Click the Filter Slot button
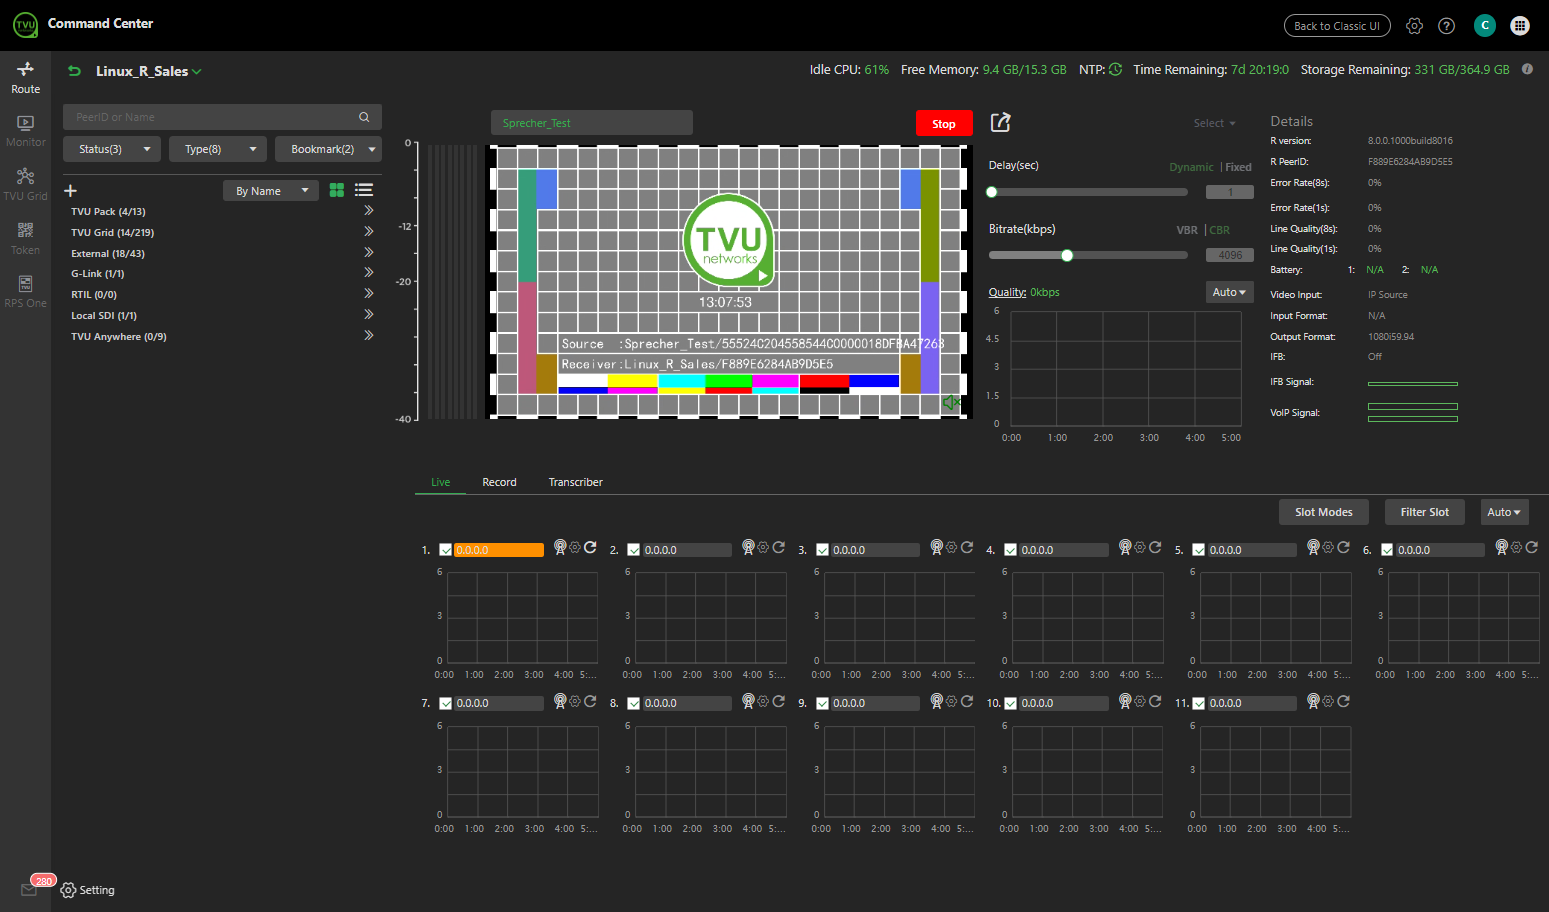 pos(1424,512)
